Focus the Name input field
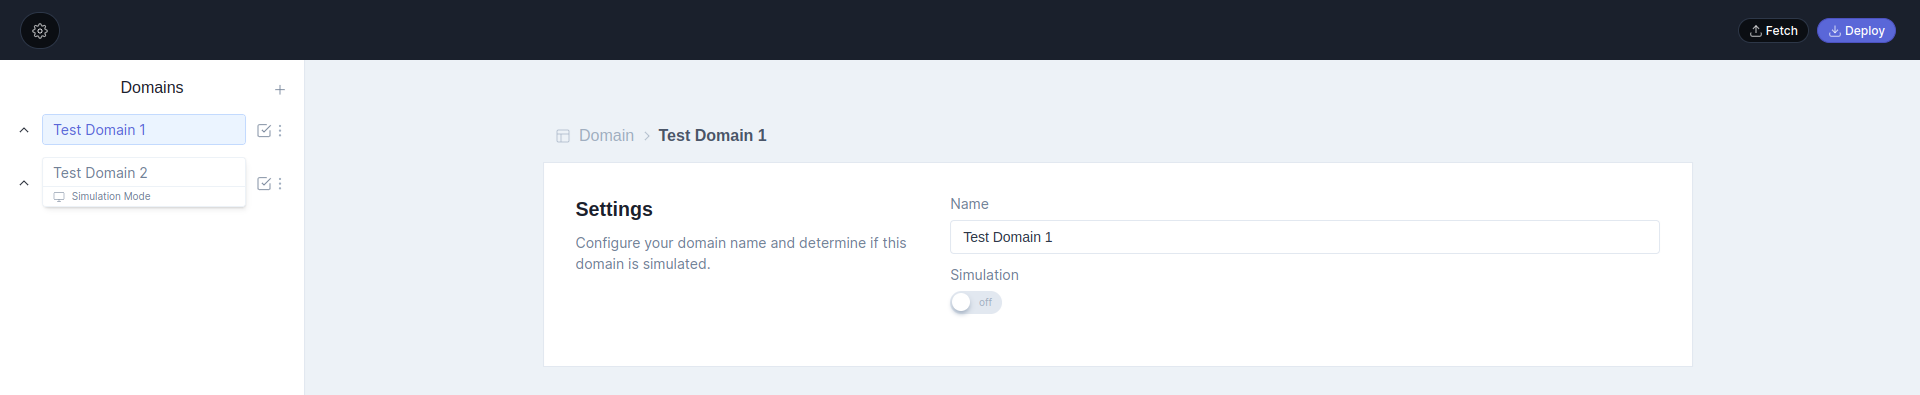Screen dimensions: 1920x395 tap(1305, 237)
